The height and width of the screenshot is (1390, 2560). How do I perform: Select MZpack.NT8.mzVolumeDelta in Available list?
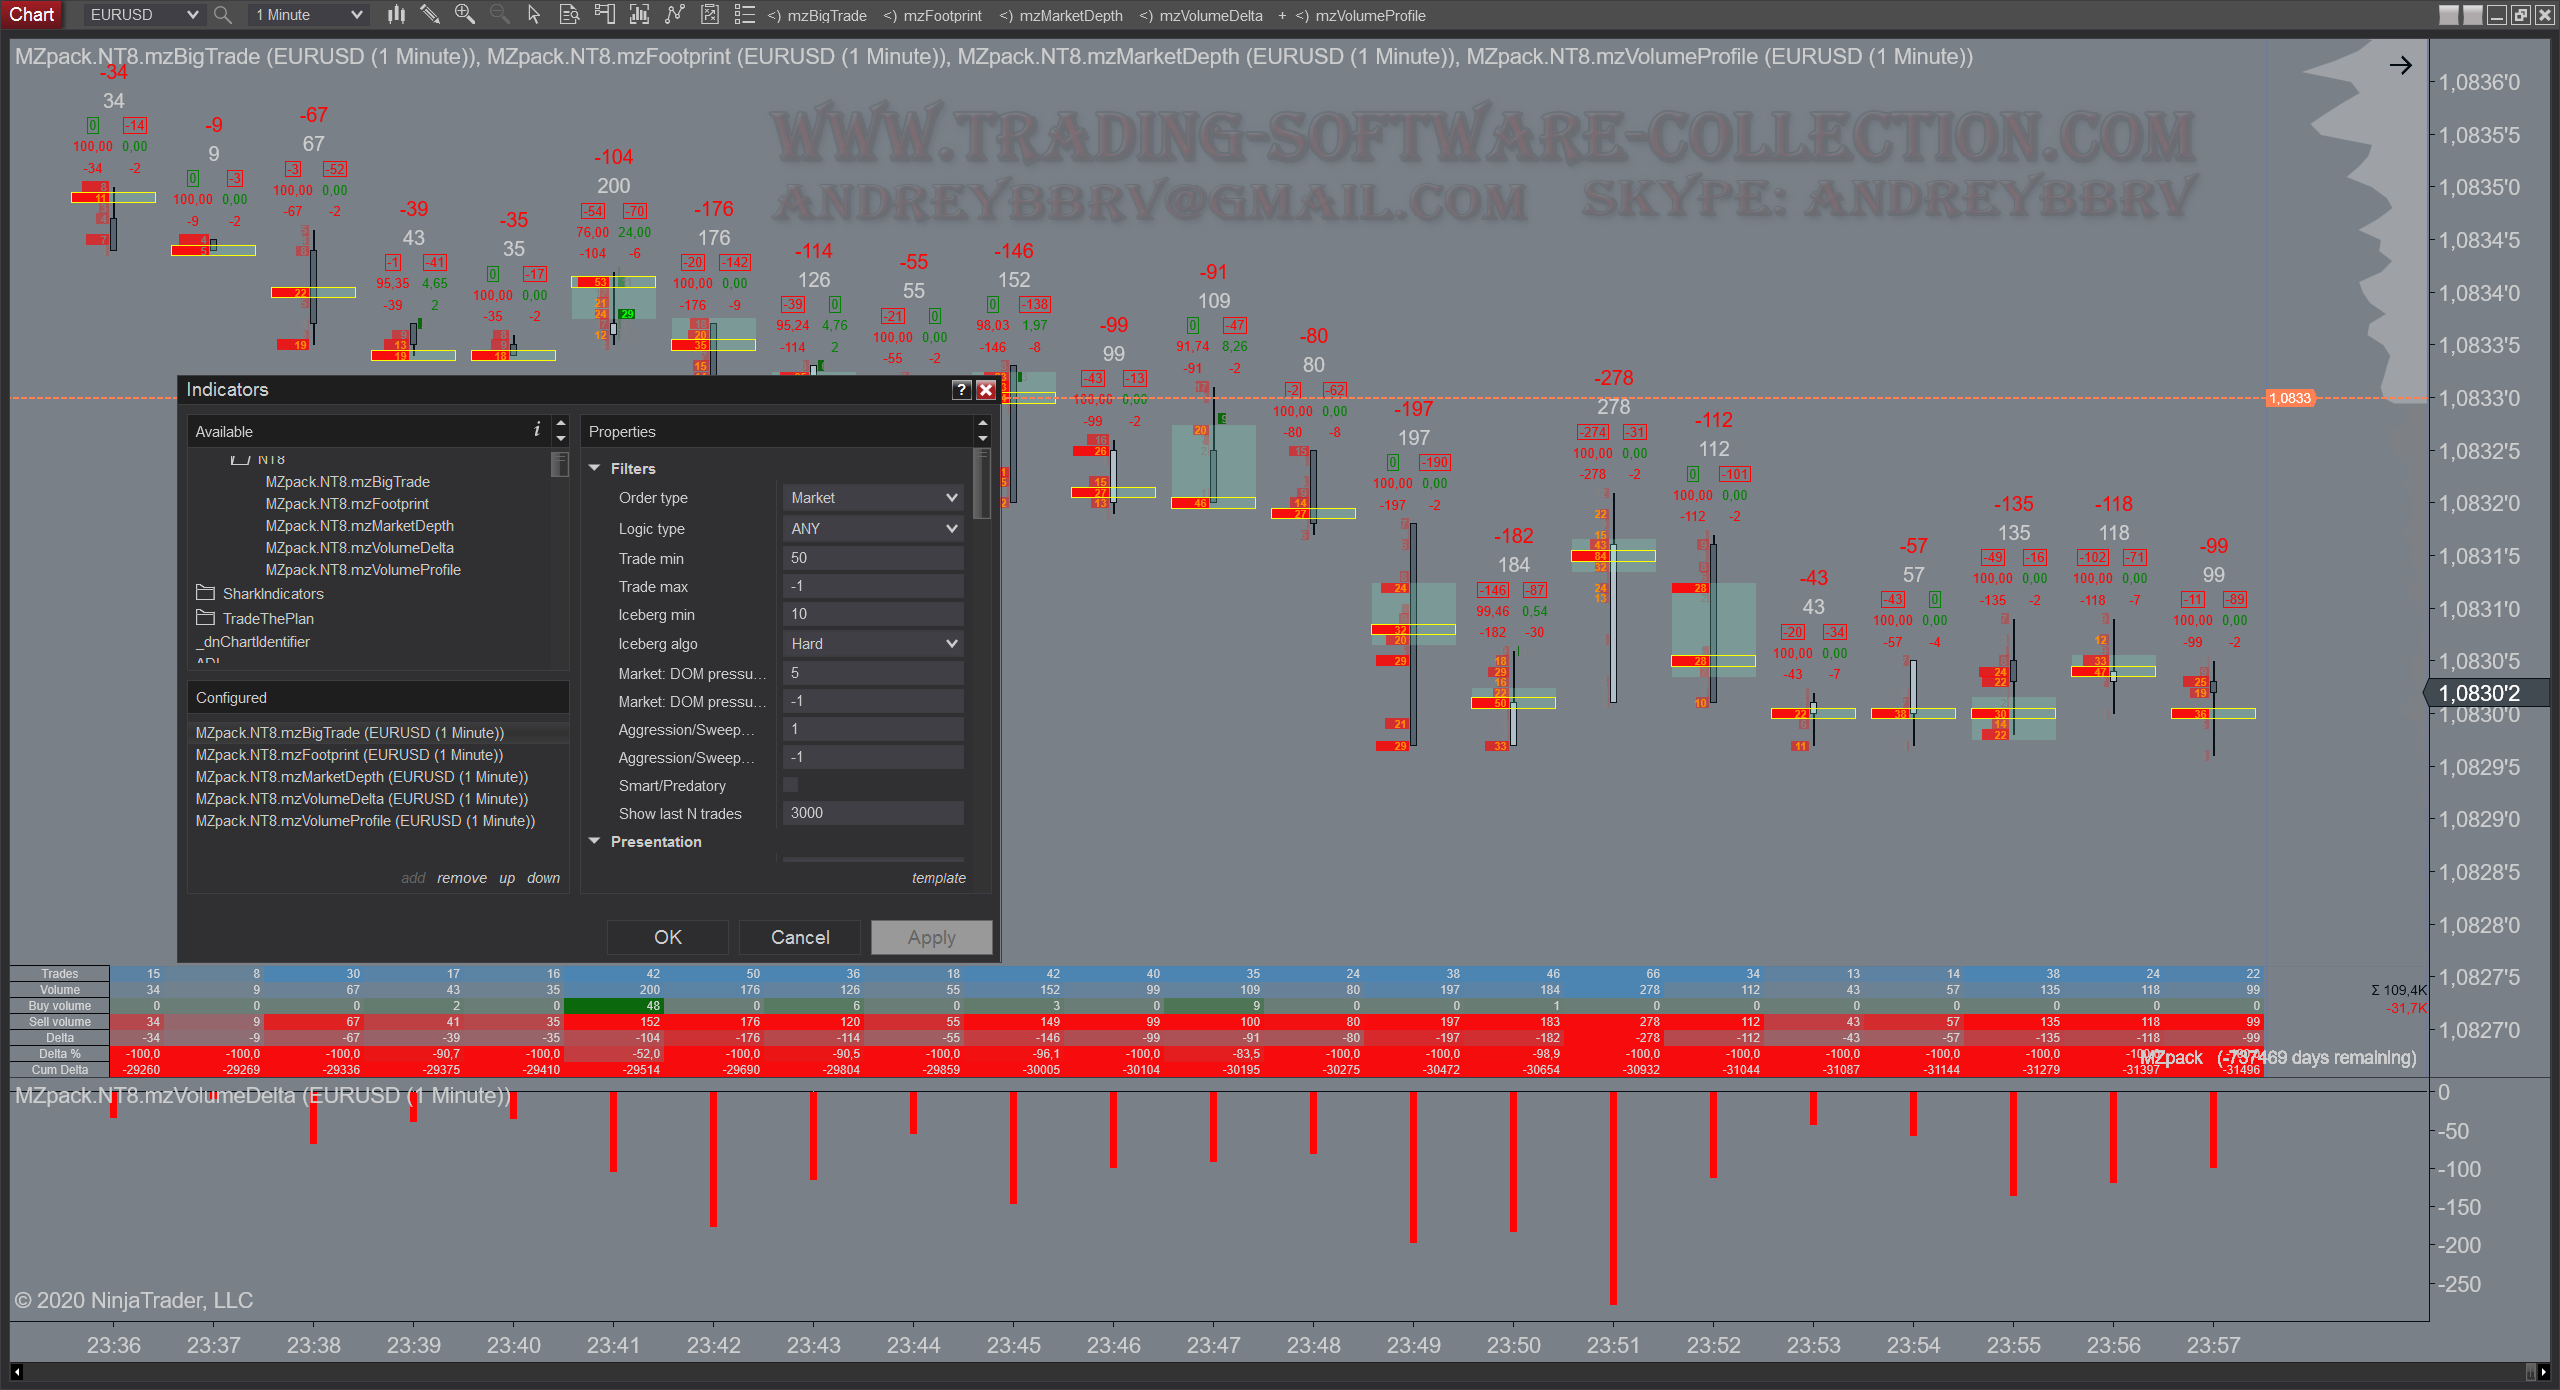pyautogui.click(x=359, y=548)
